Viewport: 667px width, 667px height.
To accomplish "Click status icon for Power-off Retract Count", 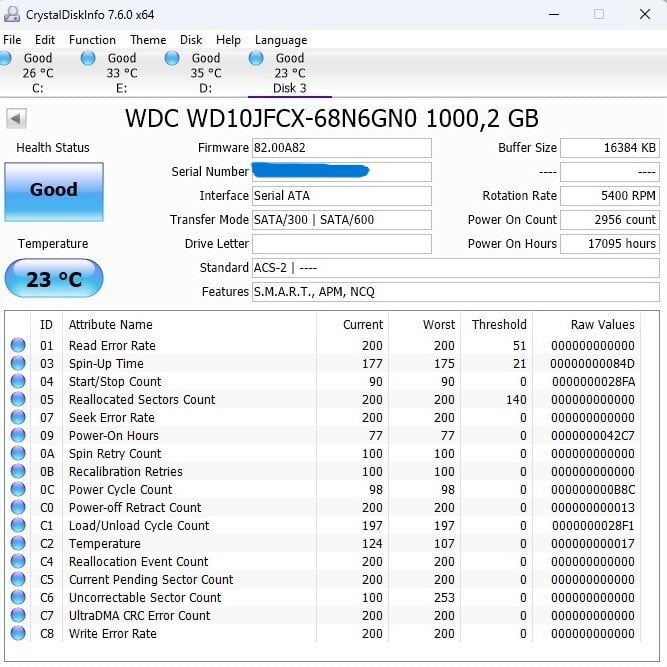I will [18, 507].
